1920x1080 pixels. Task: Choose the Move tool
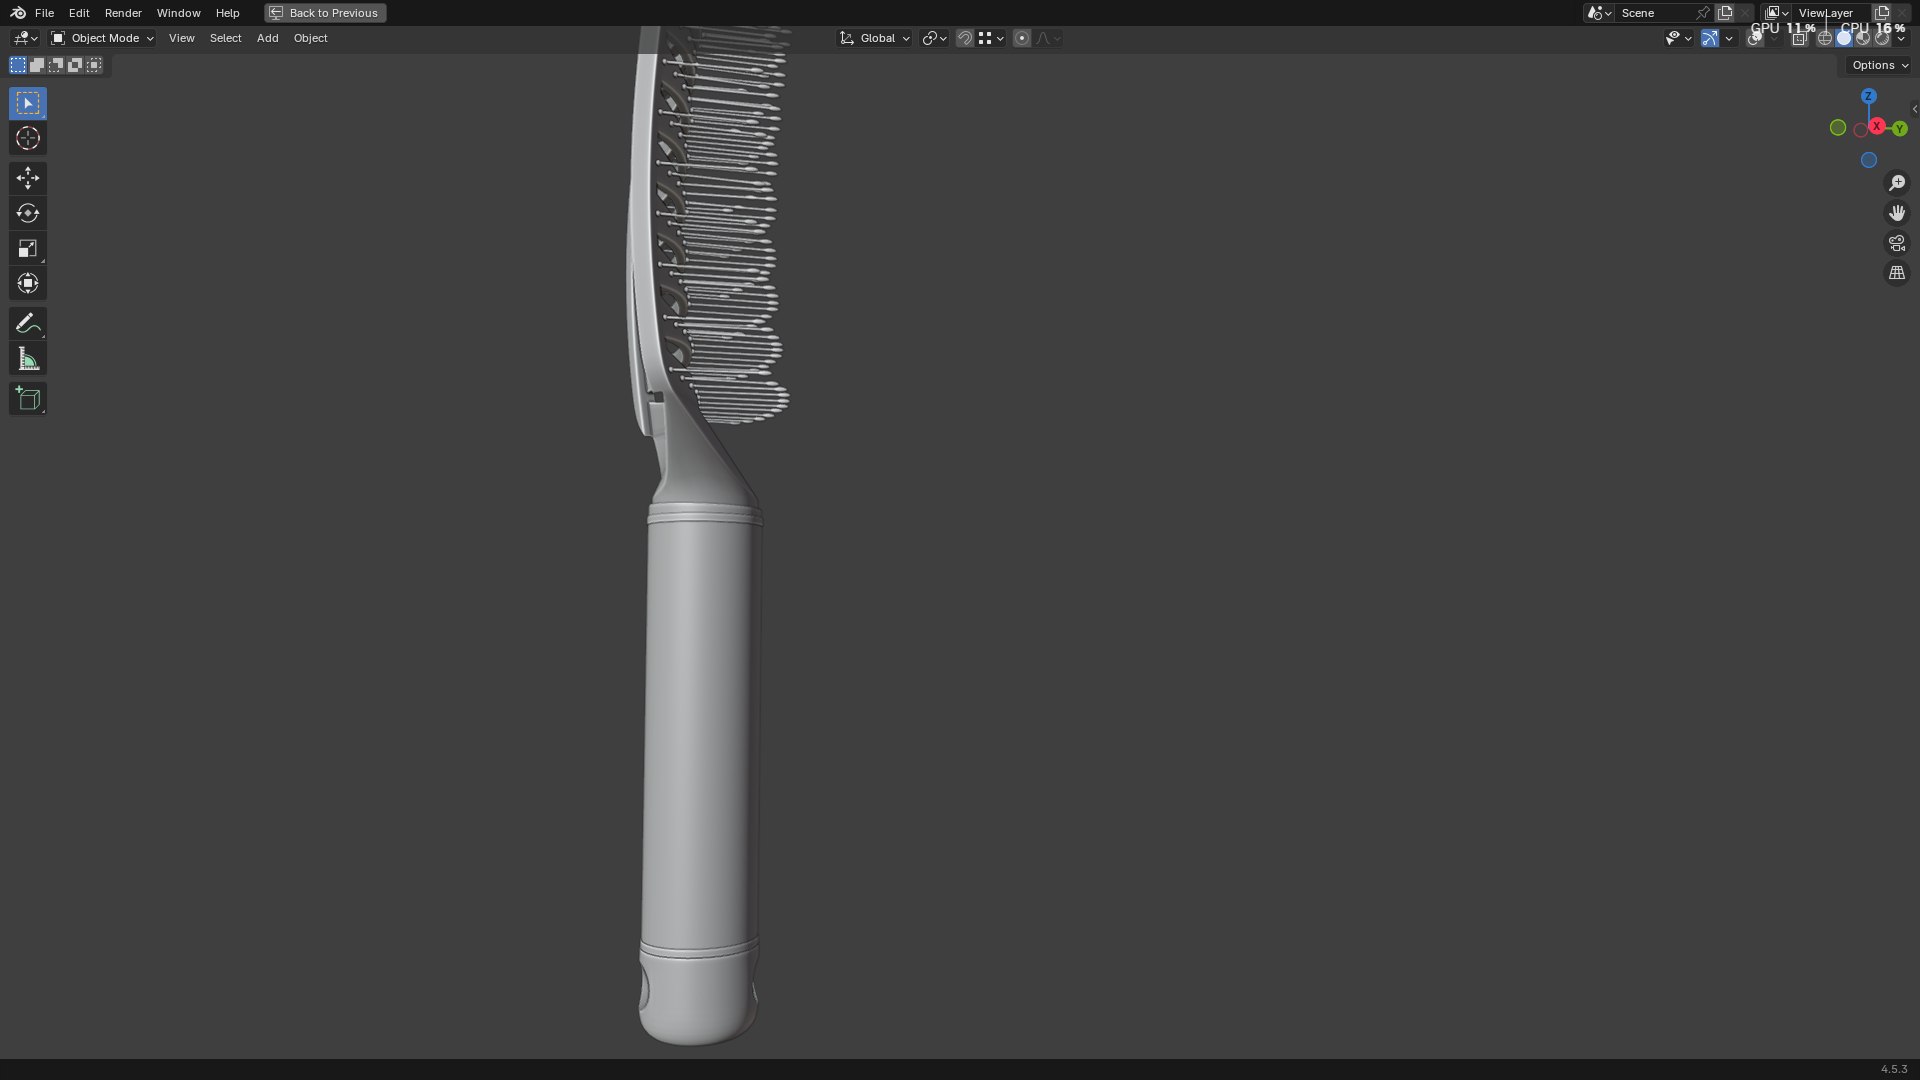click(28, 178)
